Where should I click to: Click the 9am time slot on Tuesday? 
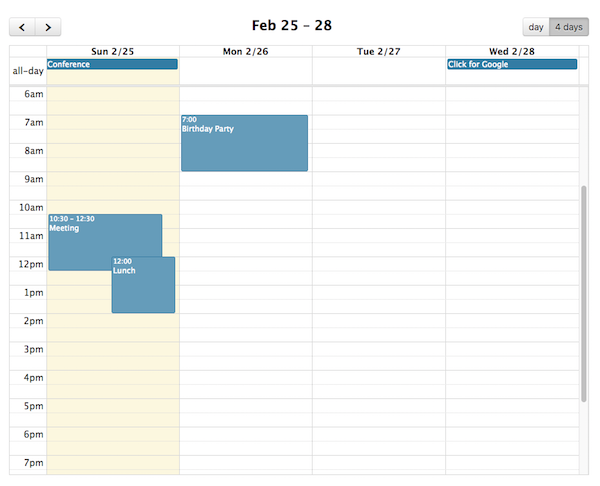click(x=379, y=179)
